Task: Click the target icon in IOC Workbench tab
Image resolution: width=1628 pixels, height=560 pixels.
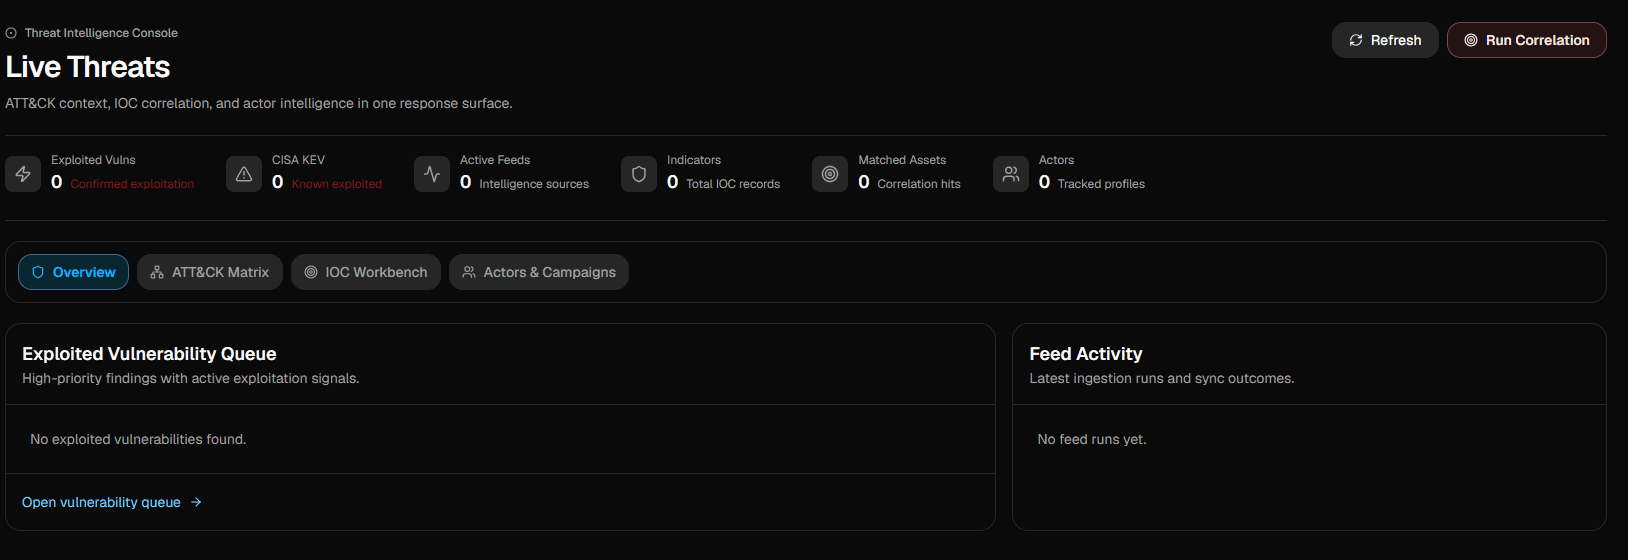Action: (x=311, y=272)
